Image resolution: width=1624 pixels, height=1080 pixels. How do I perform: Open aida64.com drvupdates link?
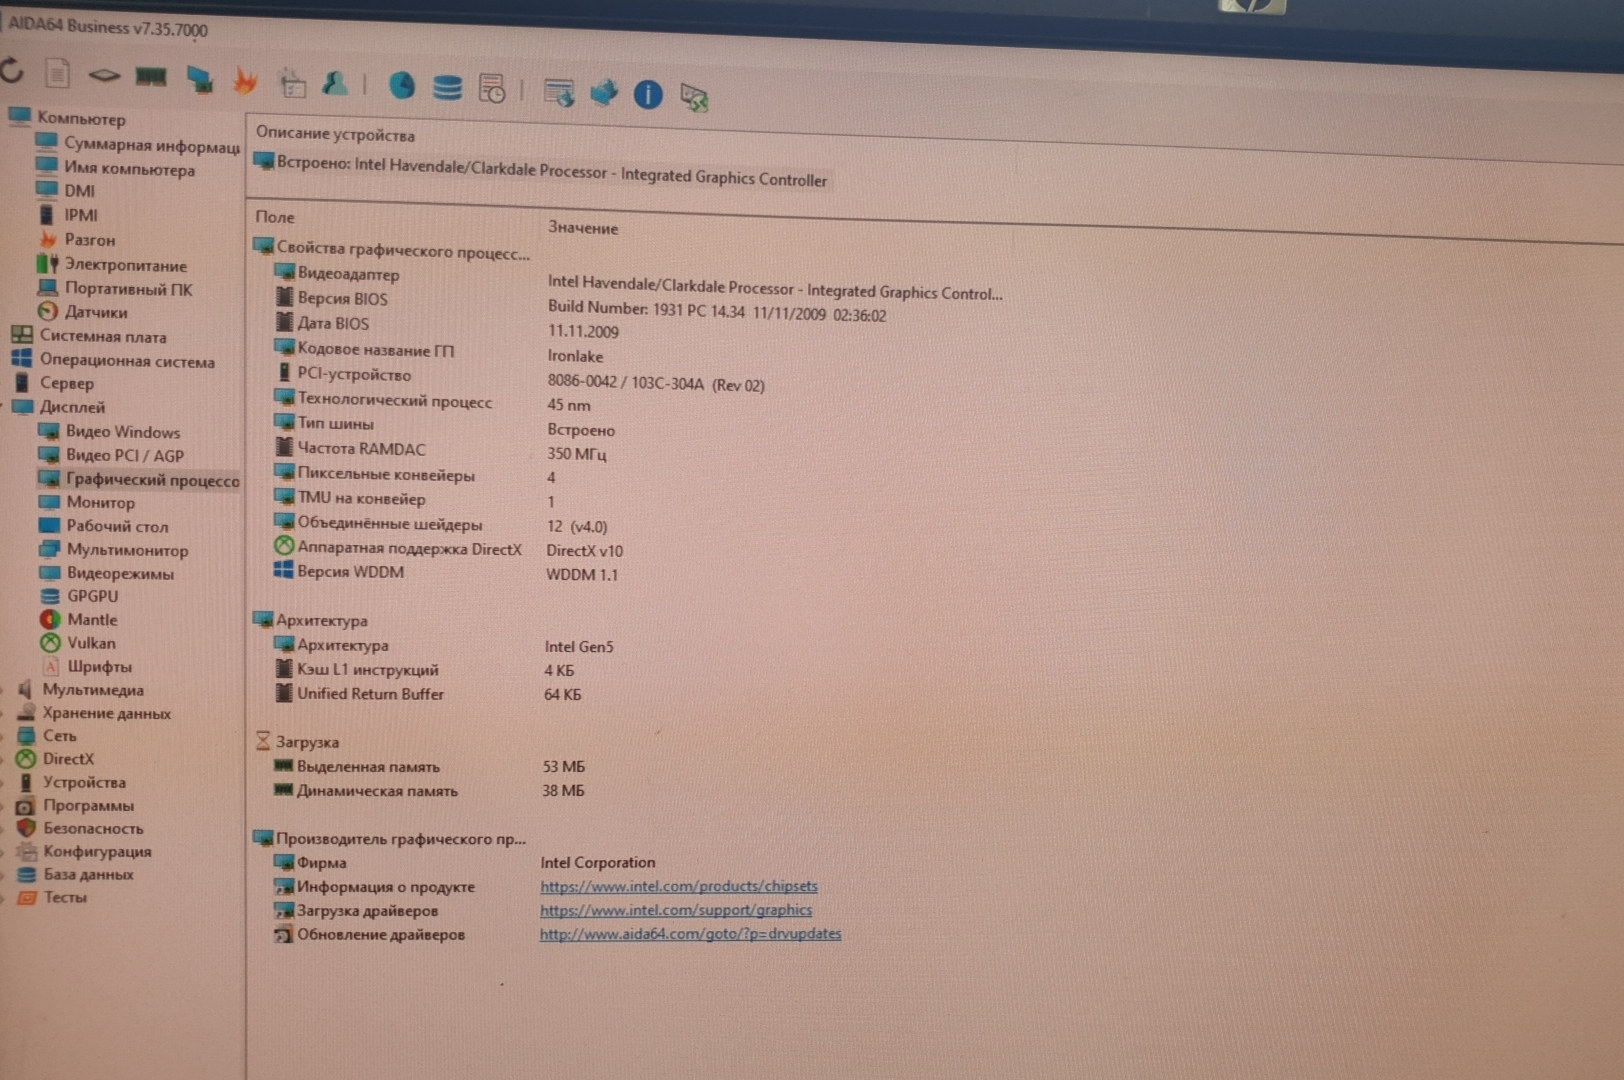pos(690,934)
